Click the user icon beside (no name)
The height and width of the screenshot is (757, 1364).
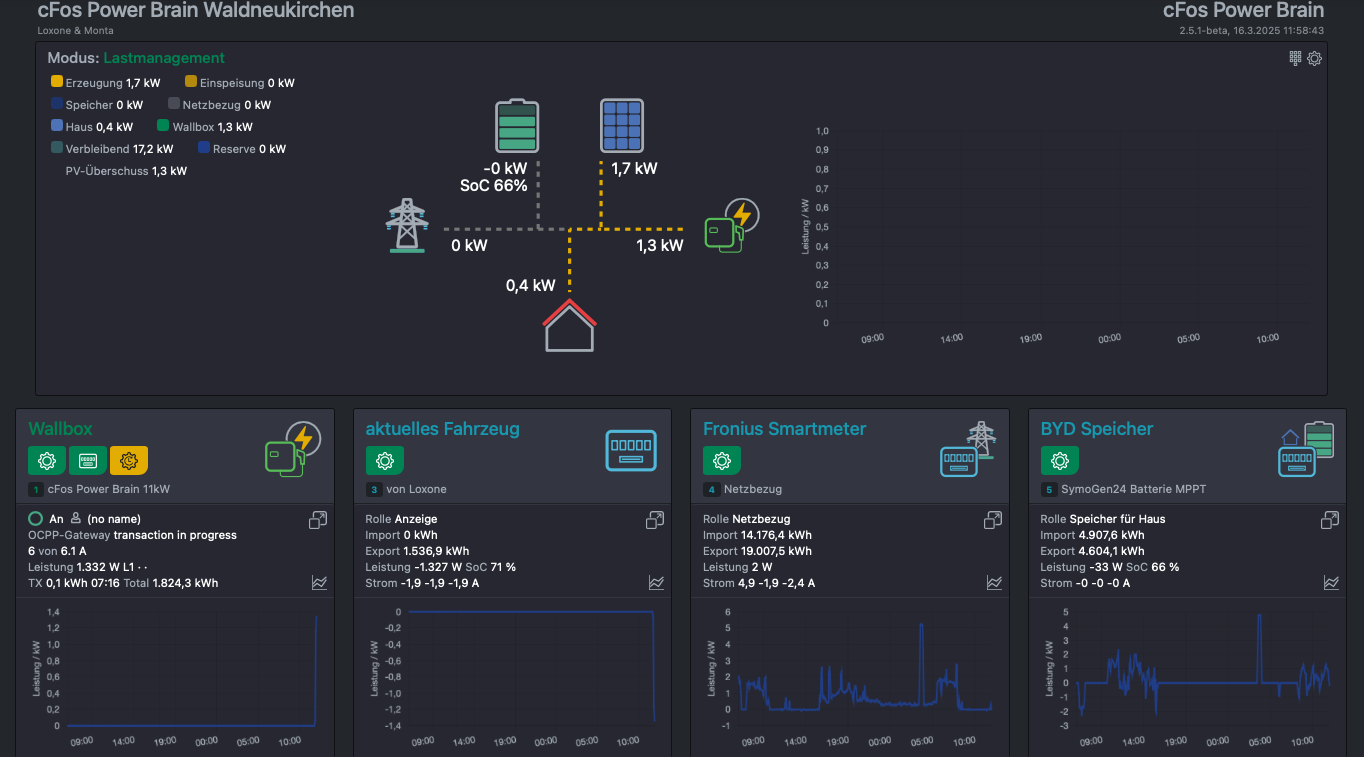pyautogui.click(x=76, y=519)
